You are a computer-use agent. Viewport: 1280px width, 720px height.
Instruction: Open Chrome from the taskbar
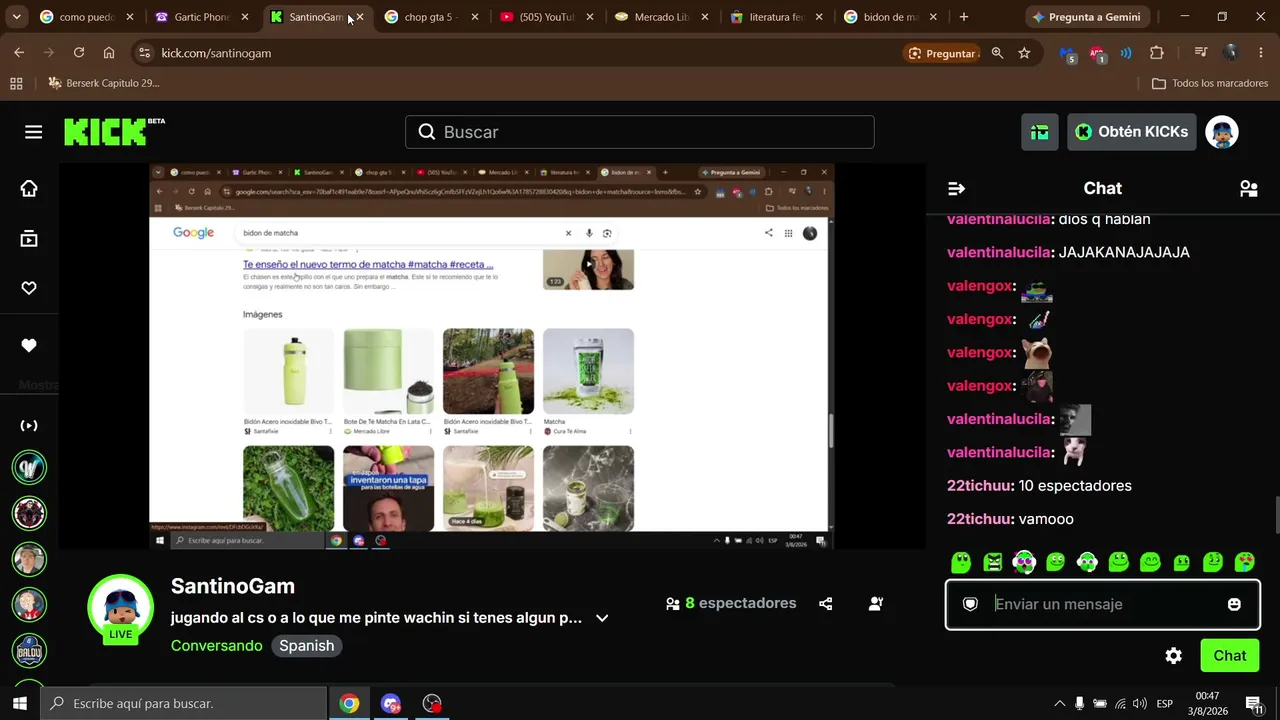[x=349, y=703]
